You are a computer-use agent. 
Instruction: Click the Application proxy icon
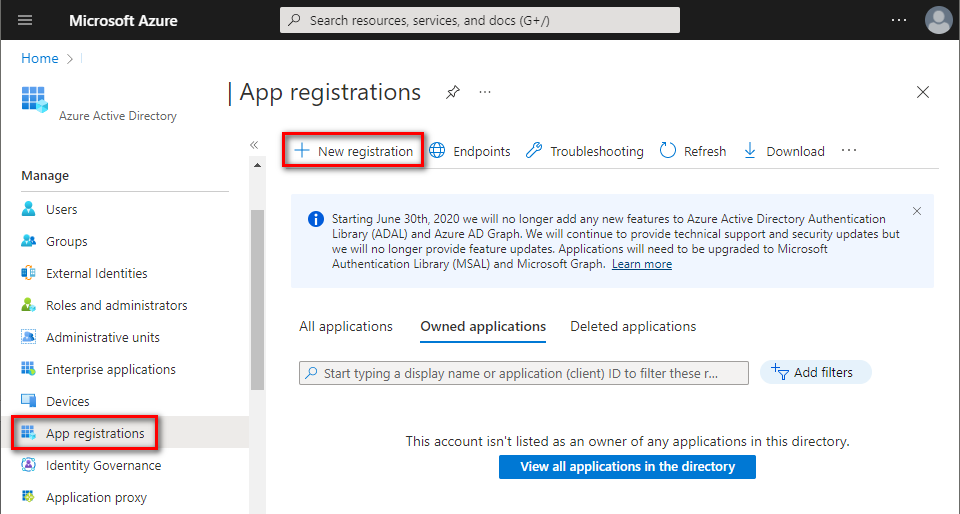point(28,496)
